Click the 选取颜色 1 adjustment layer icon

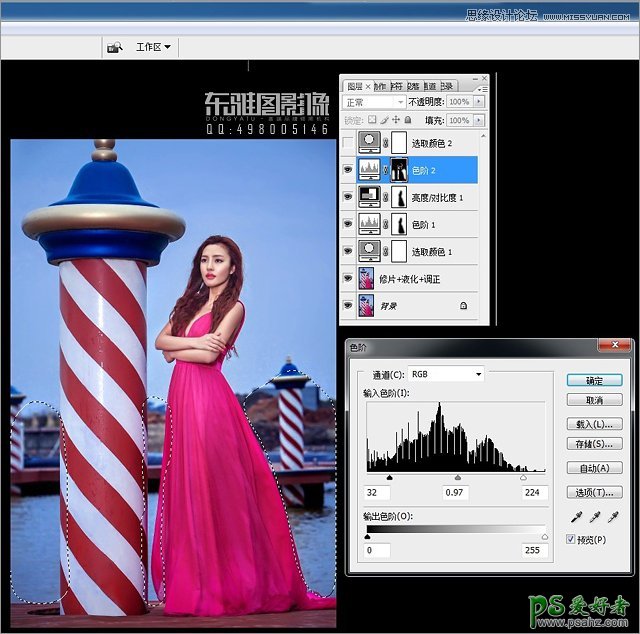coord(372,250)
